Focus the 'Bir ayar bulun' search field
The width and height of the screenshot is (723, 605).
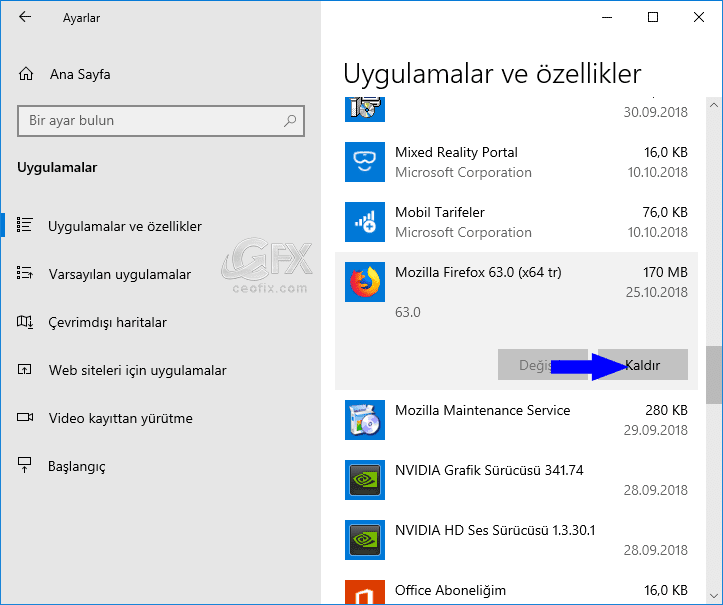pos(161,121)
